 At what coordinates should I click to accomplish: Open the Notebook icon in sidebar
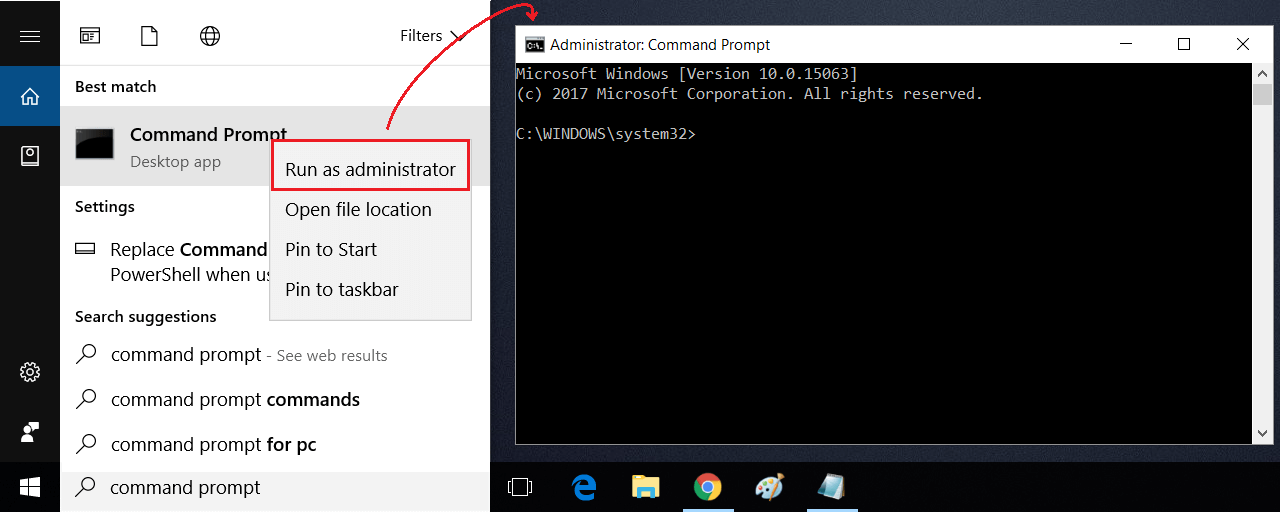[x=30, y=156]
